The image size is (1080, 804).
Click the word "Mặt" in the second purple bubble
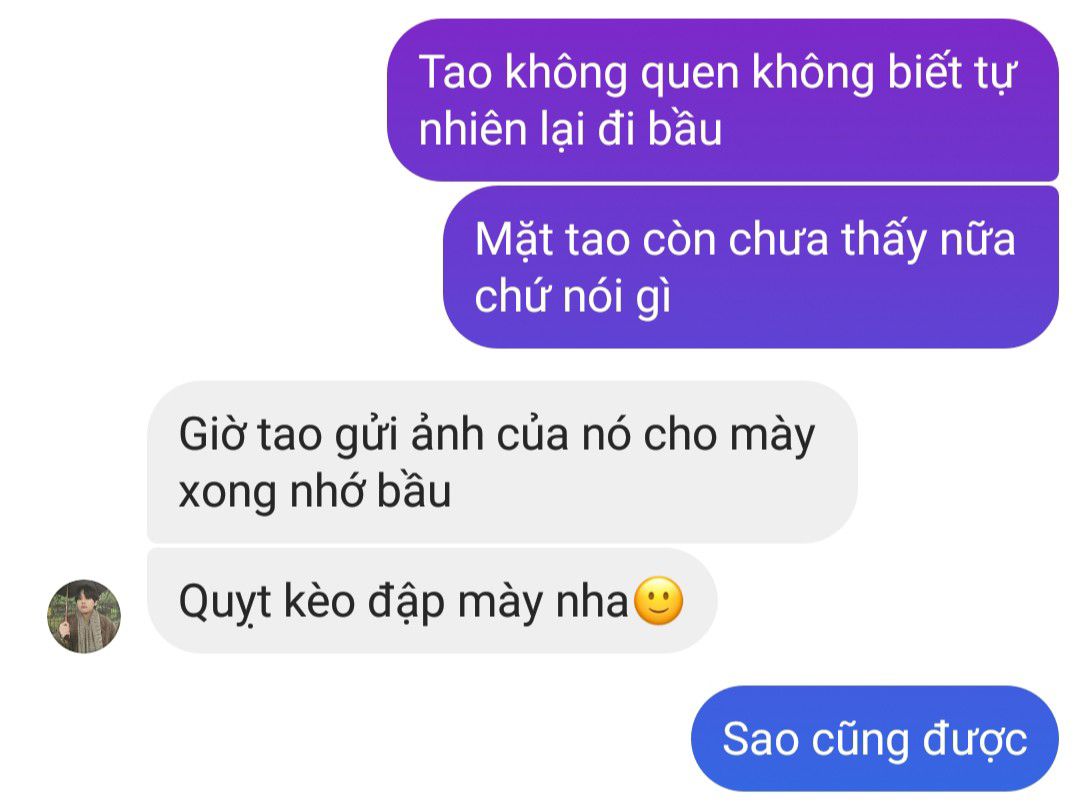click(x=514, y=239)
